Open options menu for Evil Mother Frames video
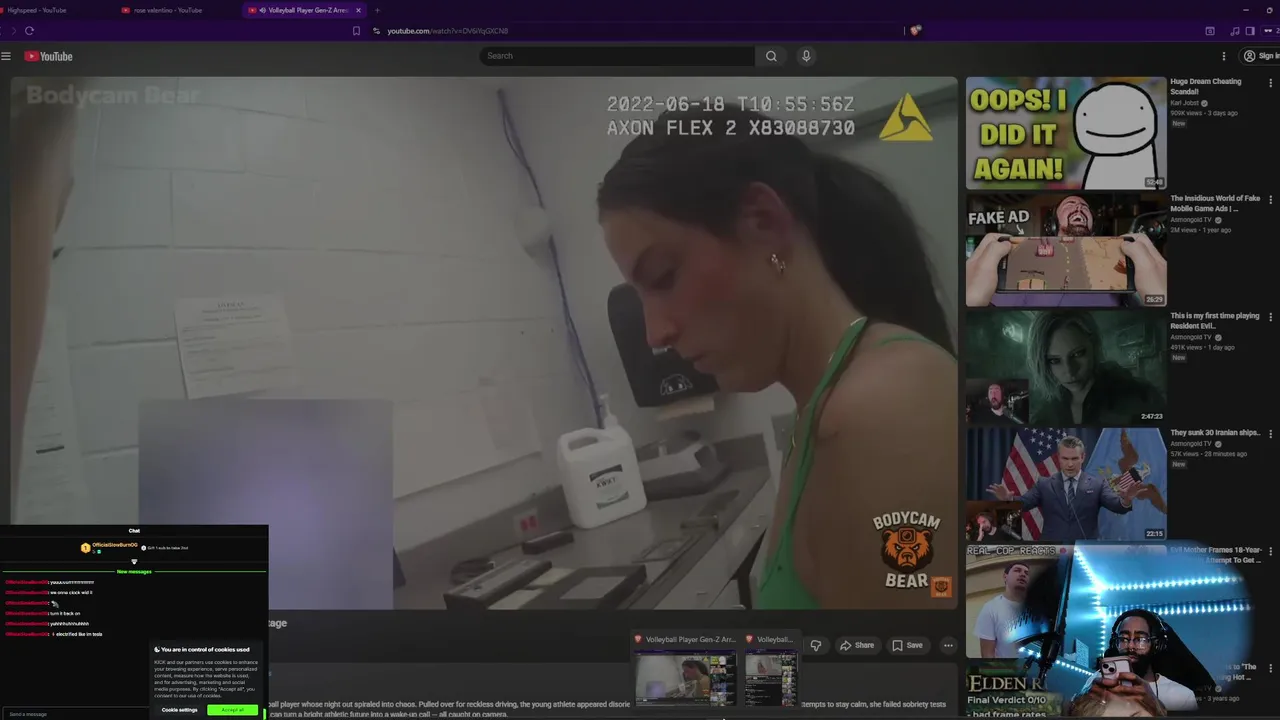The image size is (1280, 720). 1271,551
